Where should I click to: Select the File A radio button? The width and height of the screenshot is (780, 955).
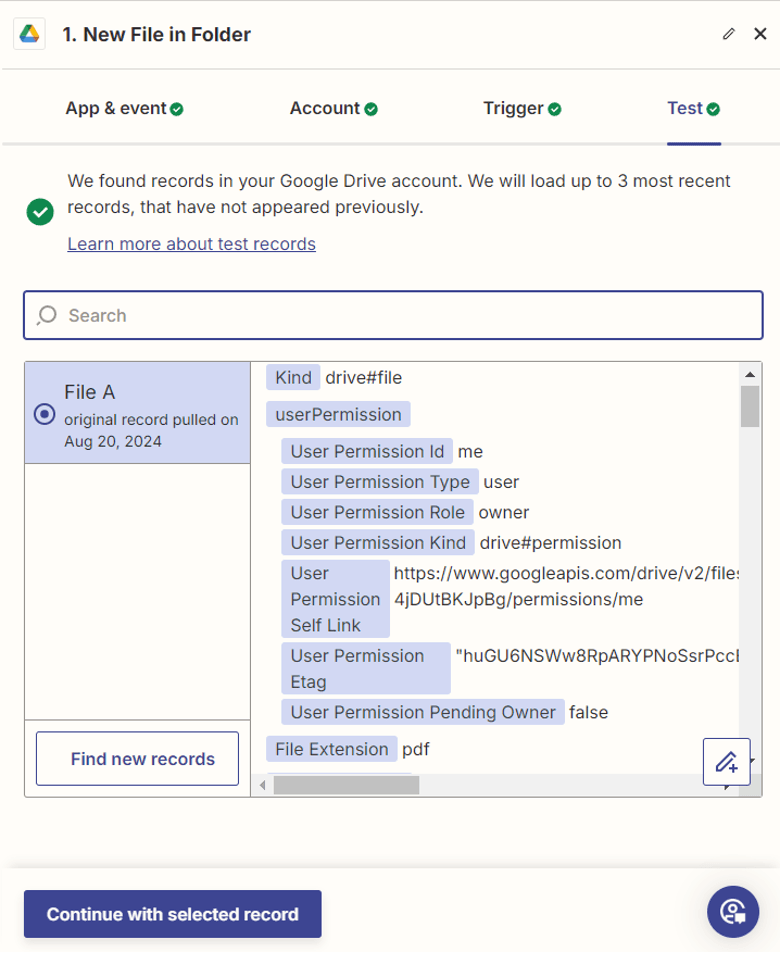click(44, 414)
